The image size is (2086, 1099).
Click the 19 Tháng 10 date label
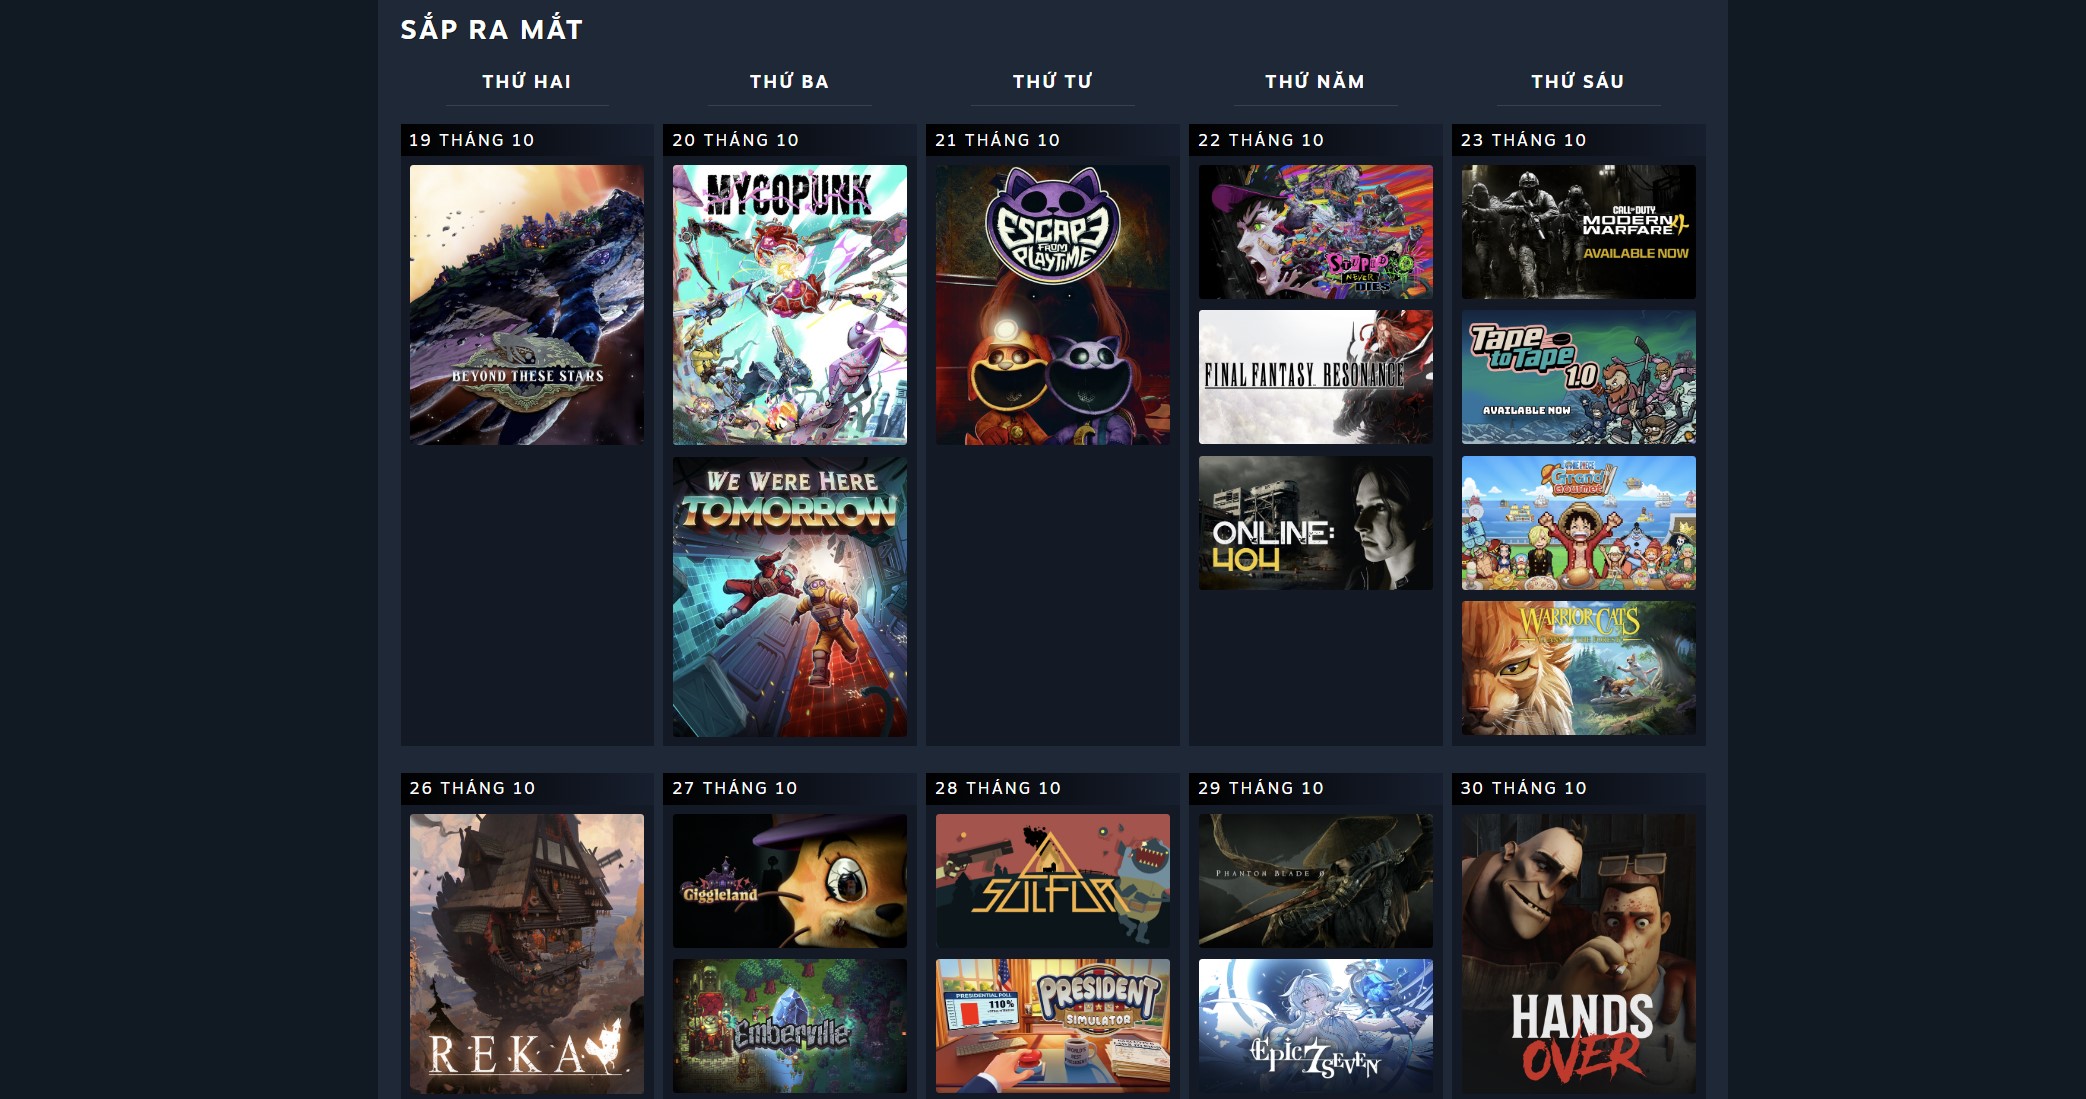pyautogui.click(x=472, y=140)
